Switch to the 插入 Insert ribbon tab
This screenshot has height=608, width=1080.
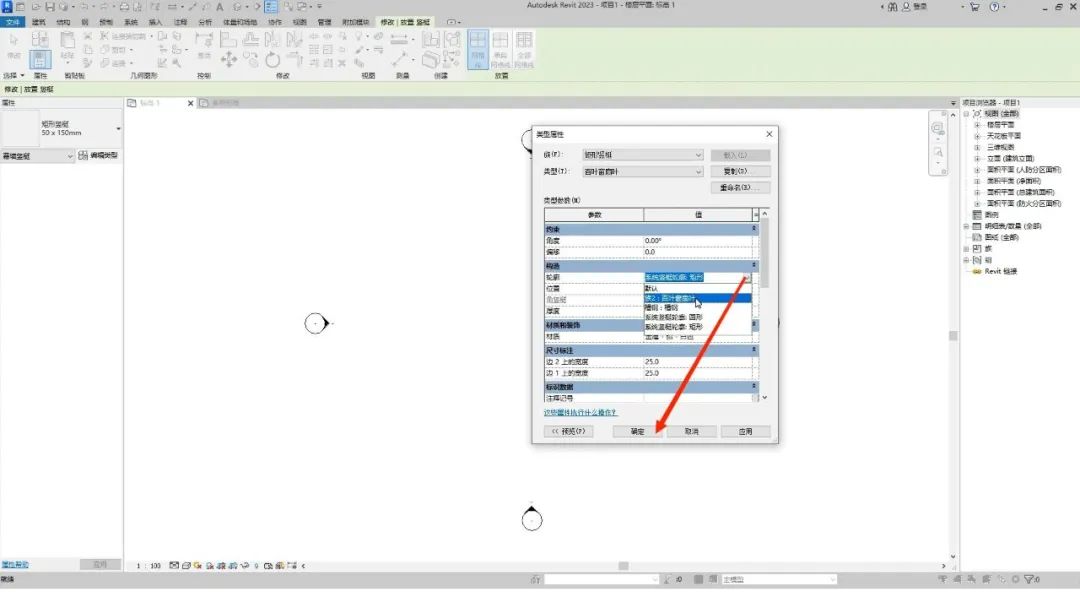pos(155,22)
